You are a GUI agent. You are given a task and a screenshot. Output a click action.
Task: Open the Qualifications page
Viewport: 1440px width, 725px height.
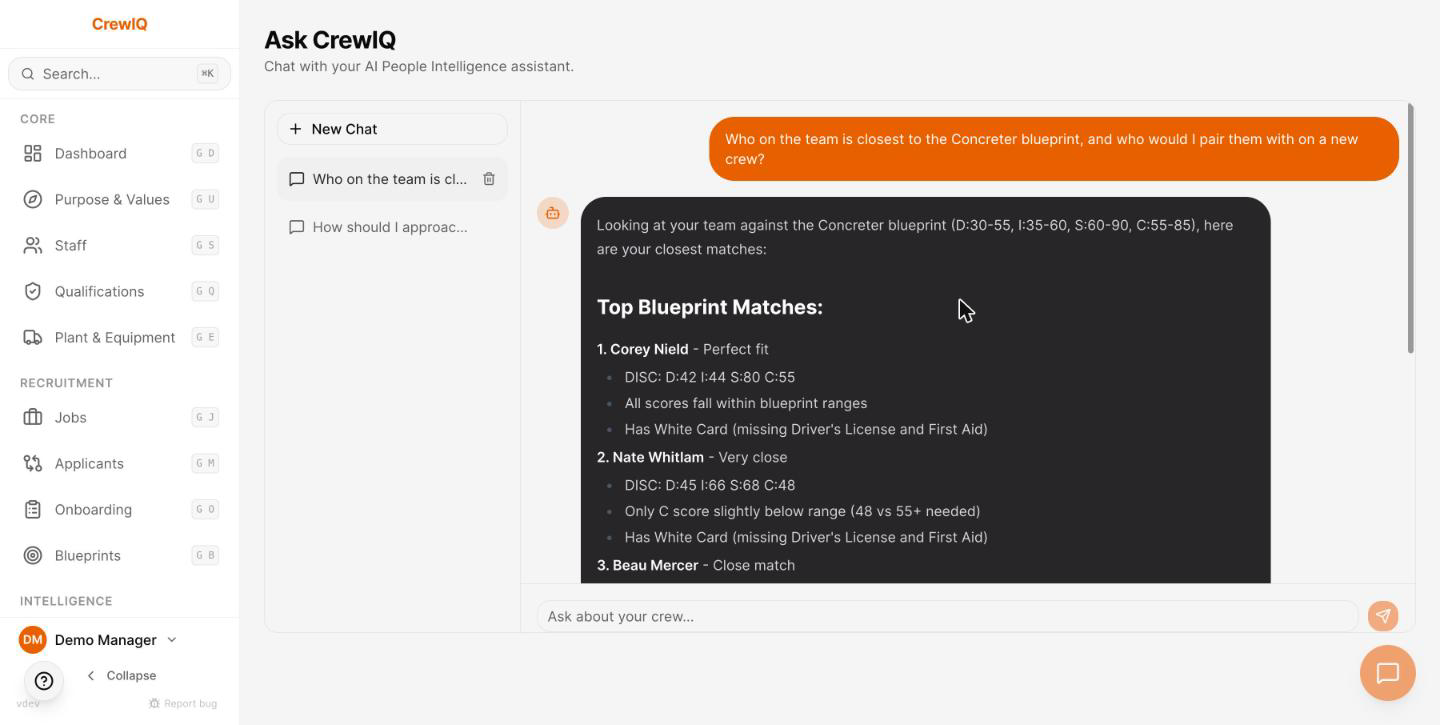[119, 291]
